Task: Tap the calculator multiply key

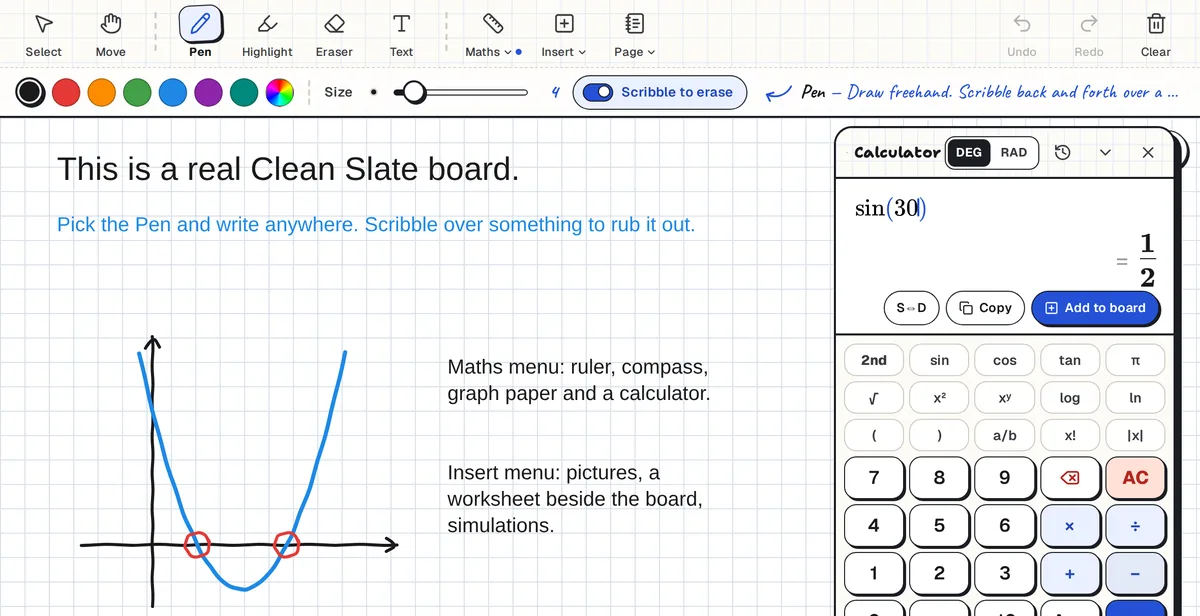Action: pos(1069,526)
